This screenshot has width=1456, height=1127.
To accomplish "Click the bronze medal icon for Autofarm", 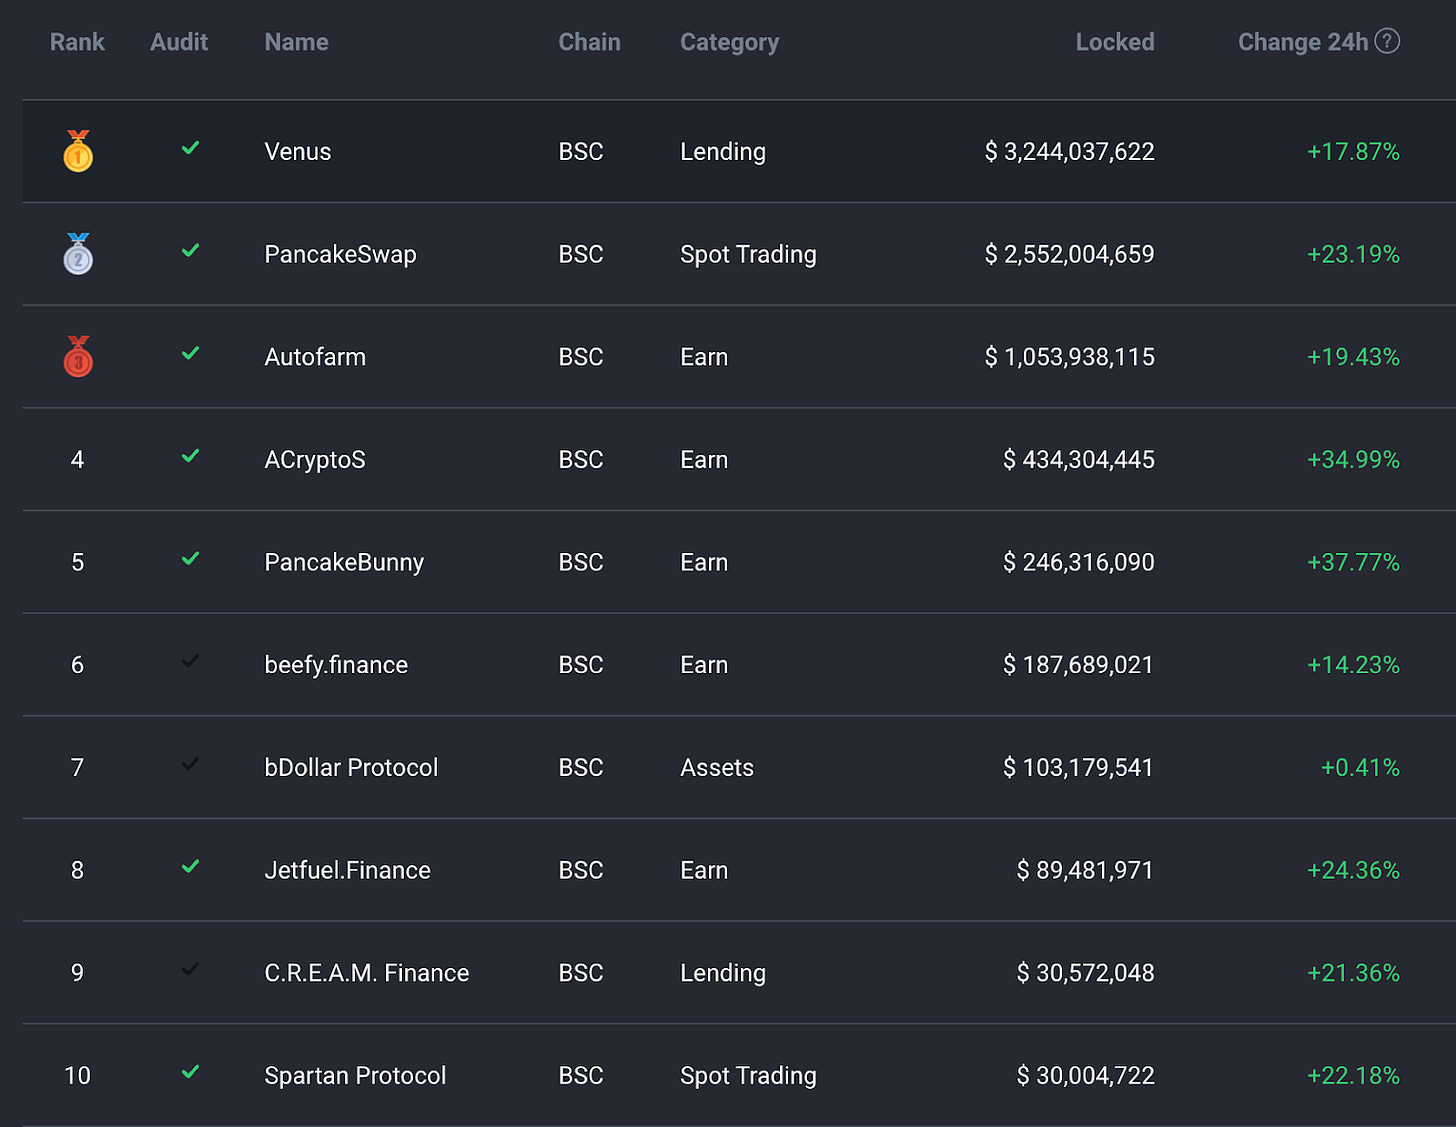I will [78, 357].
